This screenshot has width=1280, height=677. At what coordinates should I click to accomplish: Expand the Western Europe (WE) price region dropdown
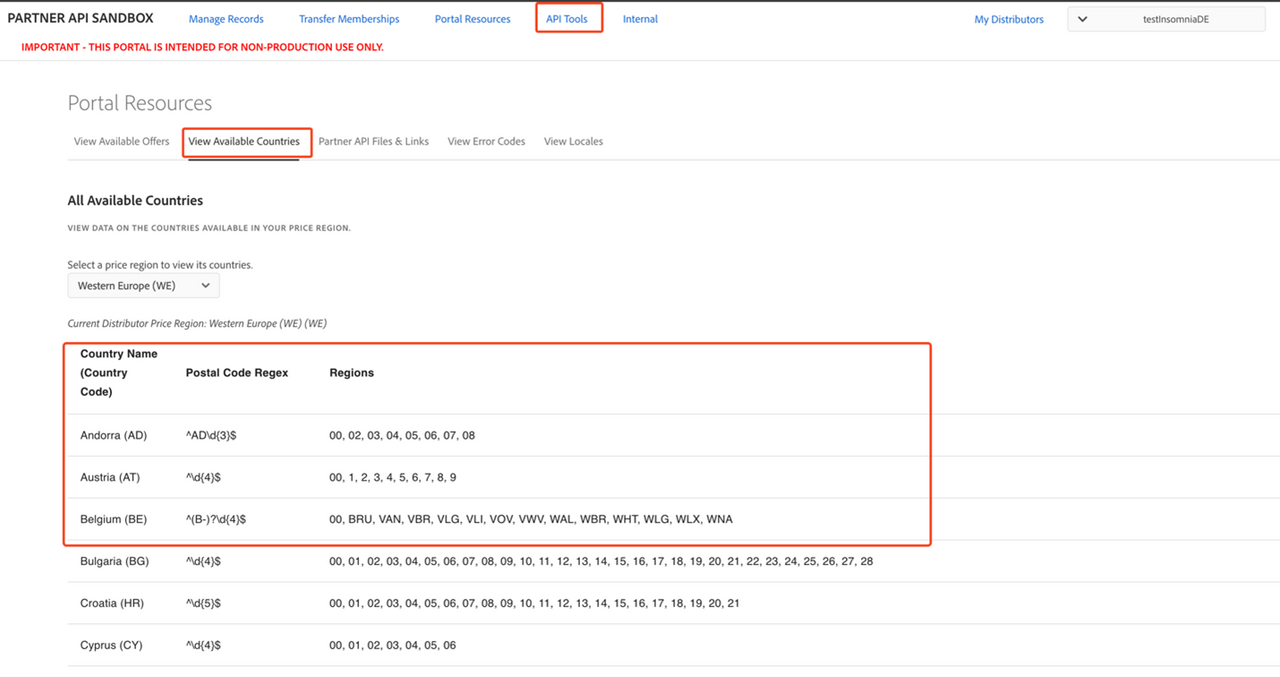pos(143,286)
